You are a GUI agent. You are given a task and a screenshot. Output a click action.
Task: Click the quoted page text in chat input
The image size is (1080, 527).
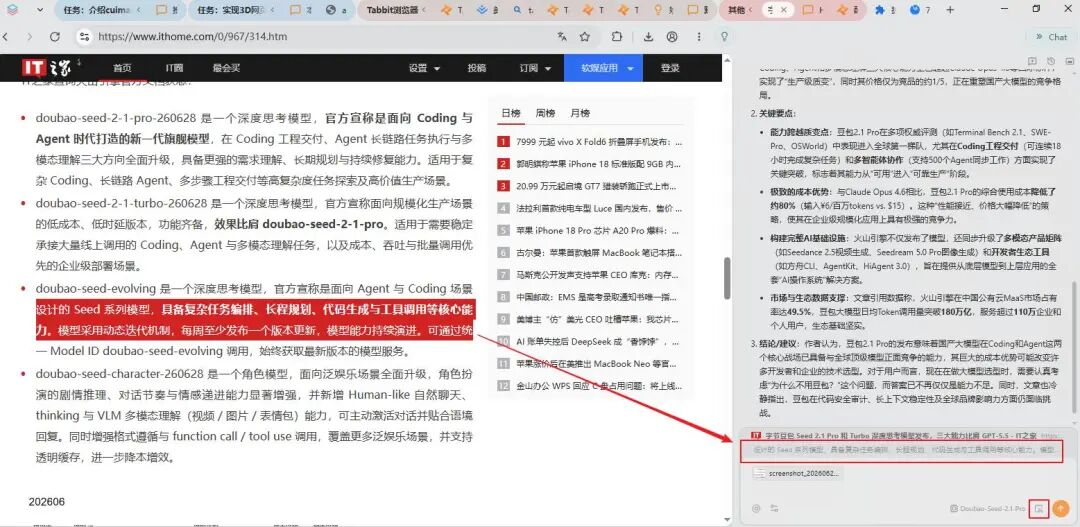pos(902,450)
